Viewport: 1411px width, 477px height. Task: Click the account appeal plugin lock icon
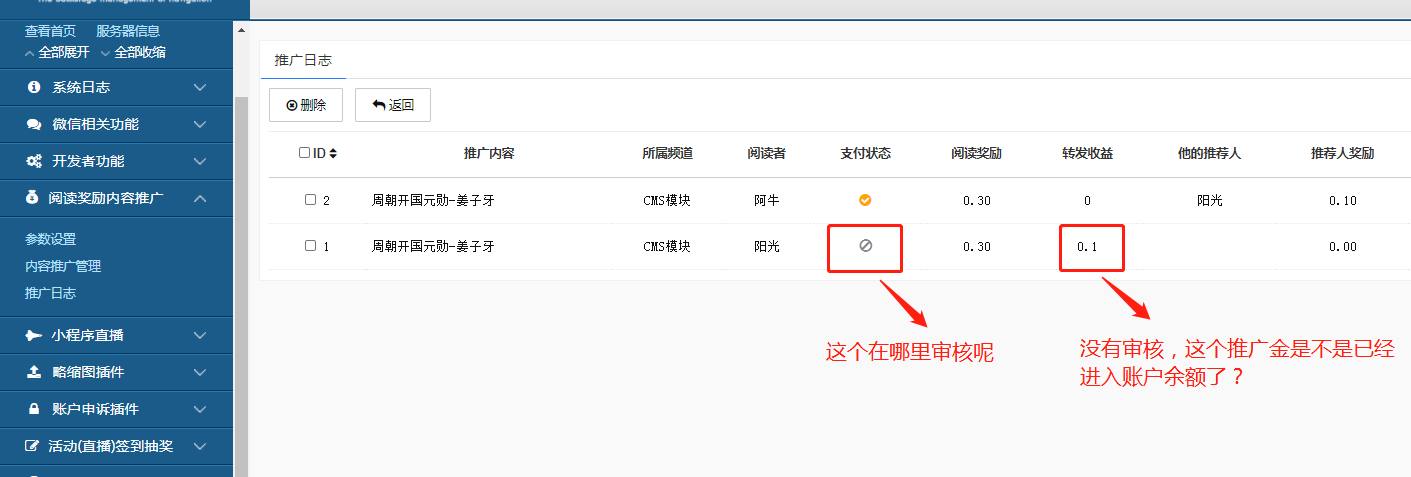tap(34, 409)
